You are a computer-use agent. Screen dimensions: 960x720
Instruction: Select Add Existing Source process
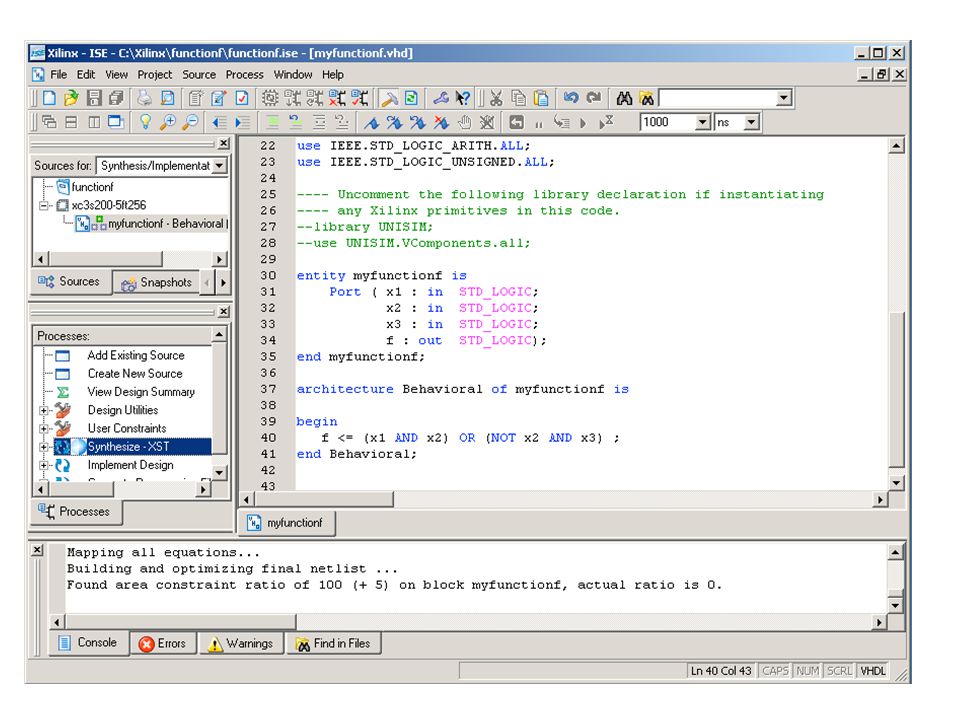click(135, 356)
